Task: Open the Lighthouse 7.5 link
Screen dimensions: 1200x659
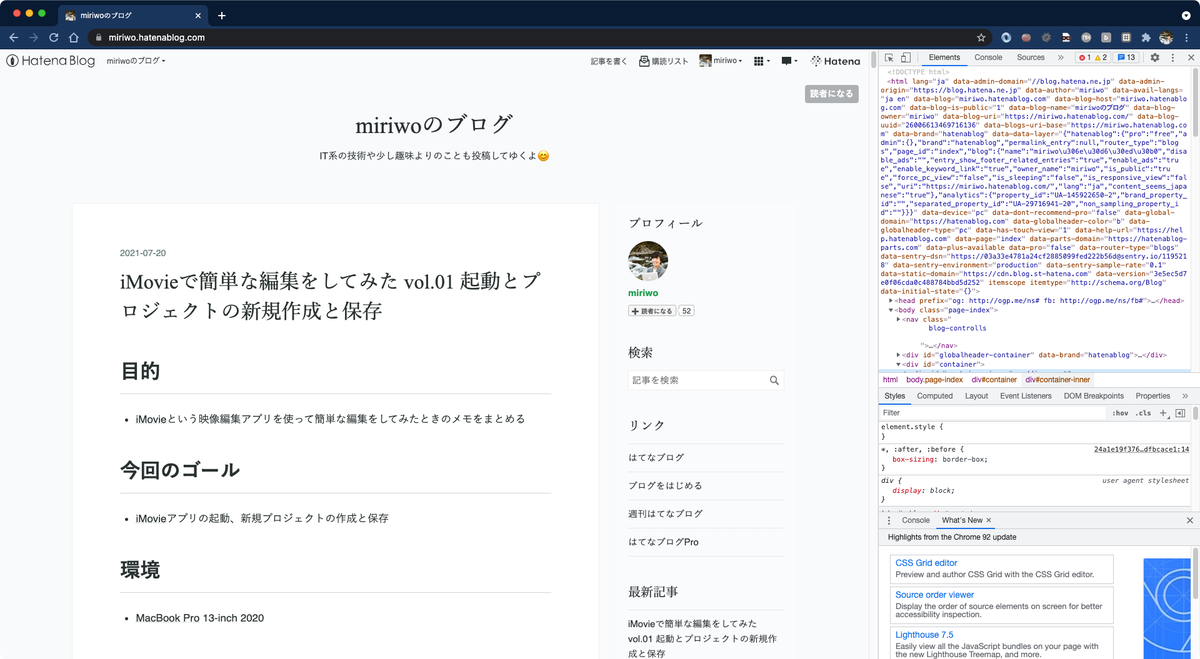Action: pos(924,634)
